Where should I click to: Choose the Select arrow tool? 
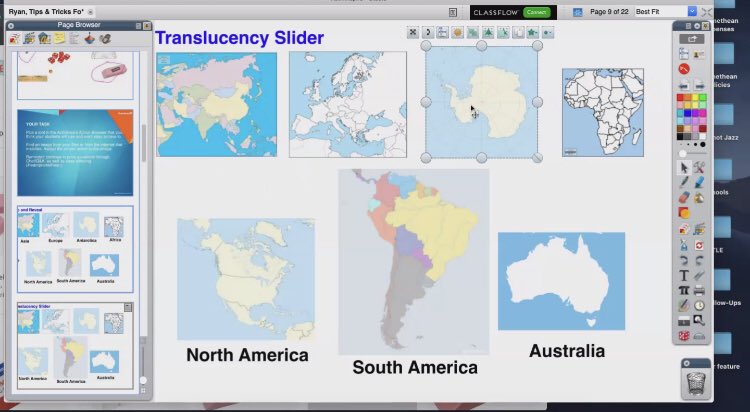pos(684,167)
